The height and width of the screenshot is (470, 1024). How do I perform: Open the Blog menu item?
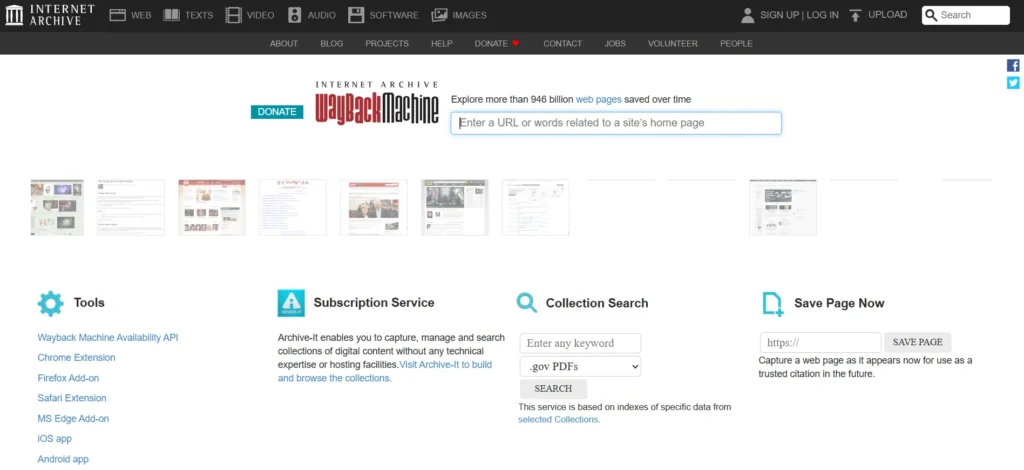tap(332, 44)
